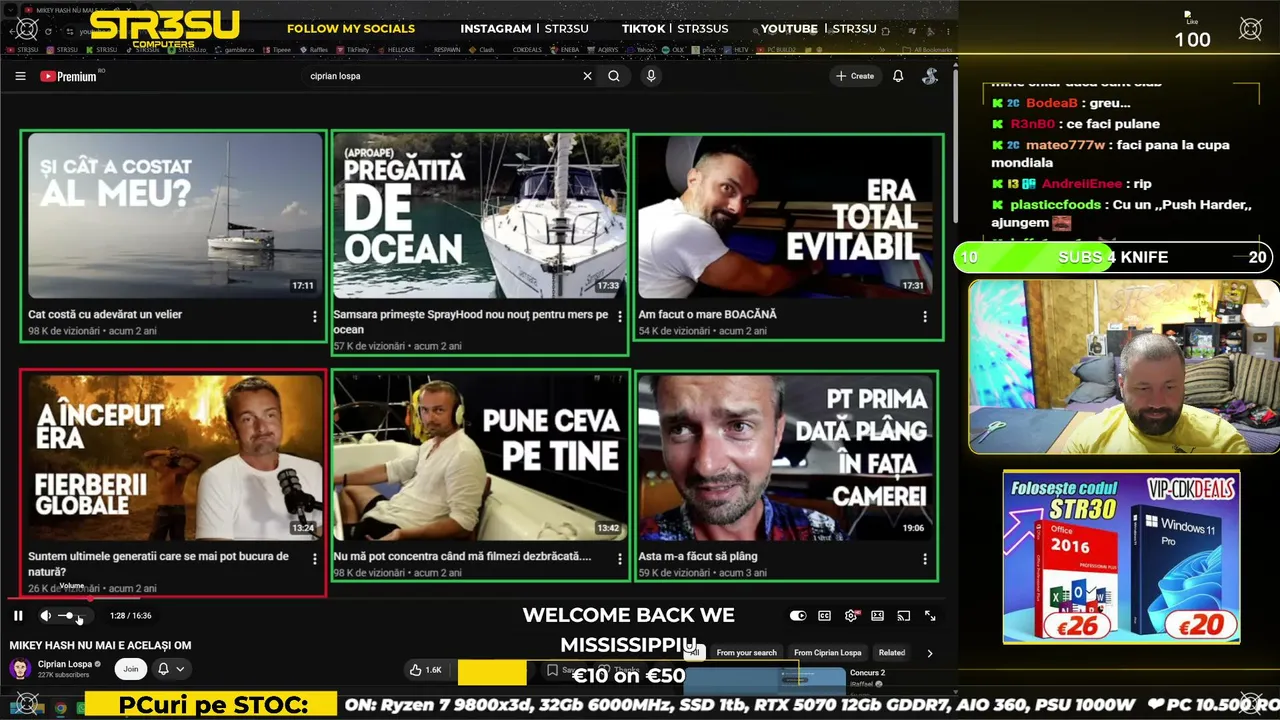This screenshot has width=1280, height=720.
Task: Open the Ciprian Lospa channel name link
Action: [65, 664]
